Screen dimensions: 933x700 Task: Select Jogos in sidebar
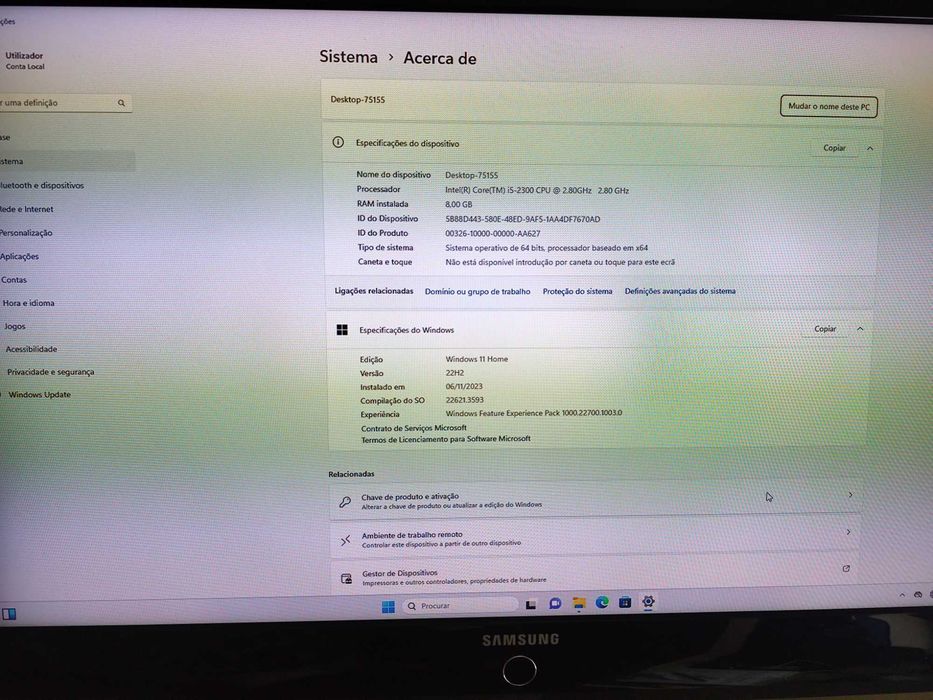15,326
